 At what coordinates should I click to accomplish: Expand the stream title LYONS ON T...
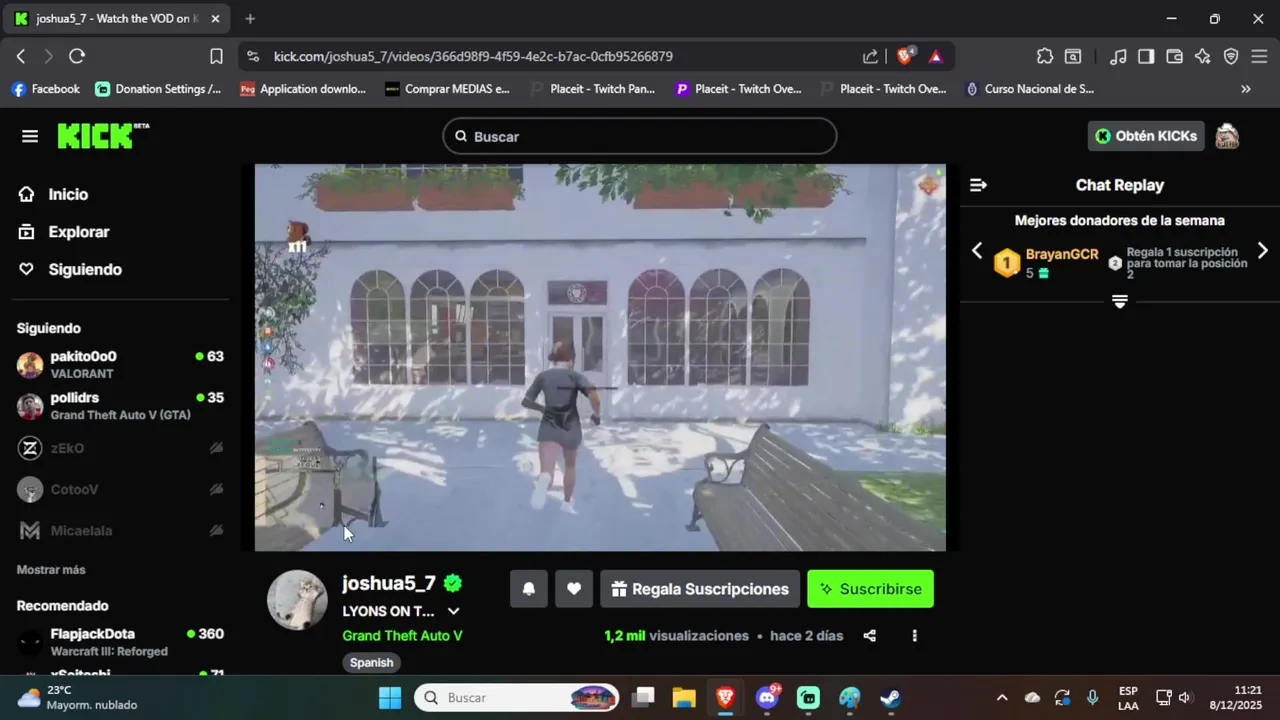pyautogui.click(x=453, y=611)
